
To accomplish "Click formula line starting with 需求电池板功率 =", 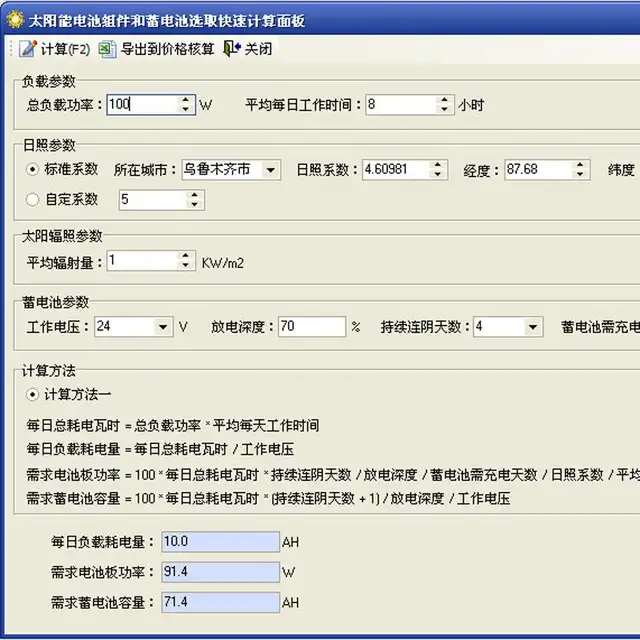I will point(333,475).
